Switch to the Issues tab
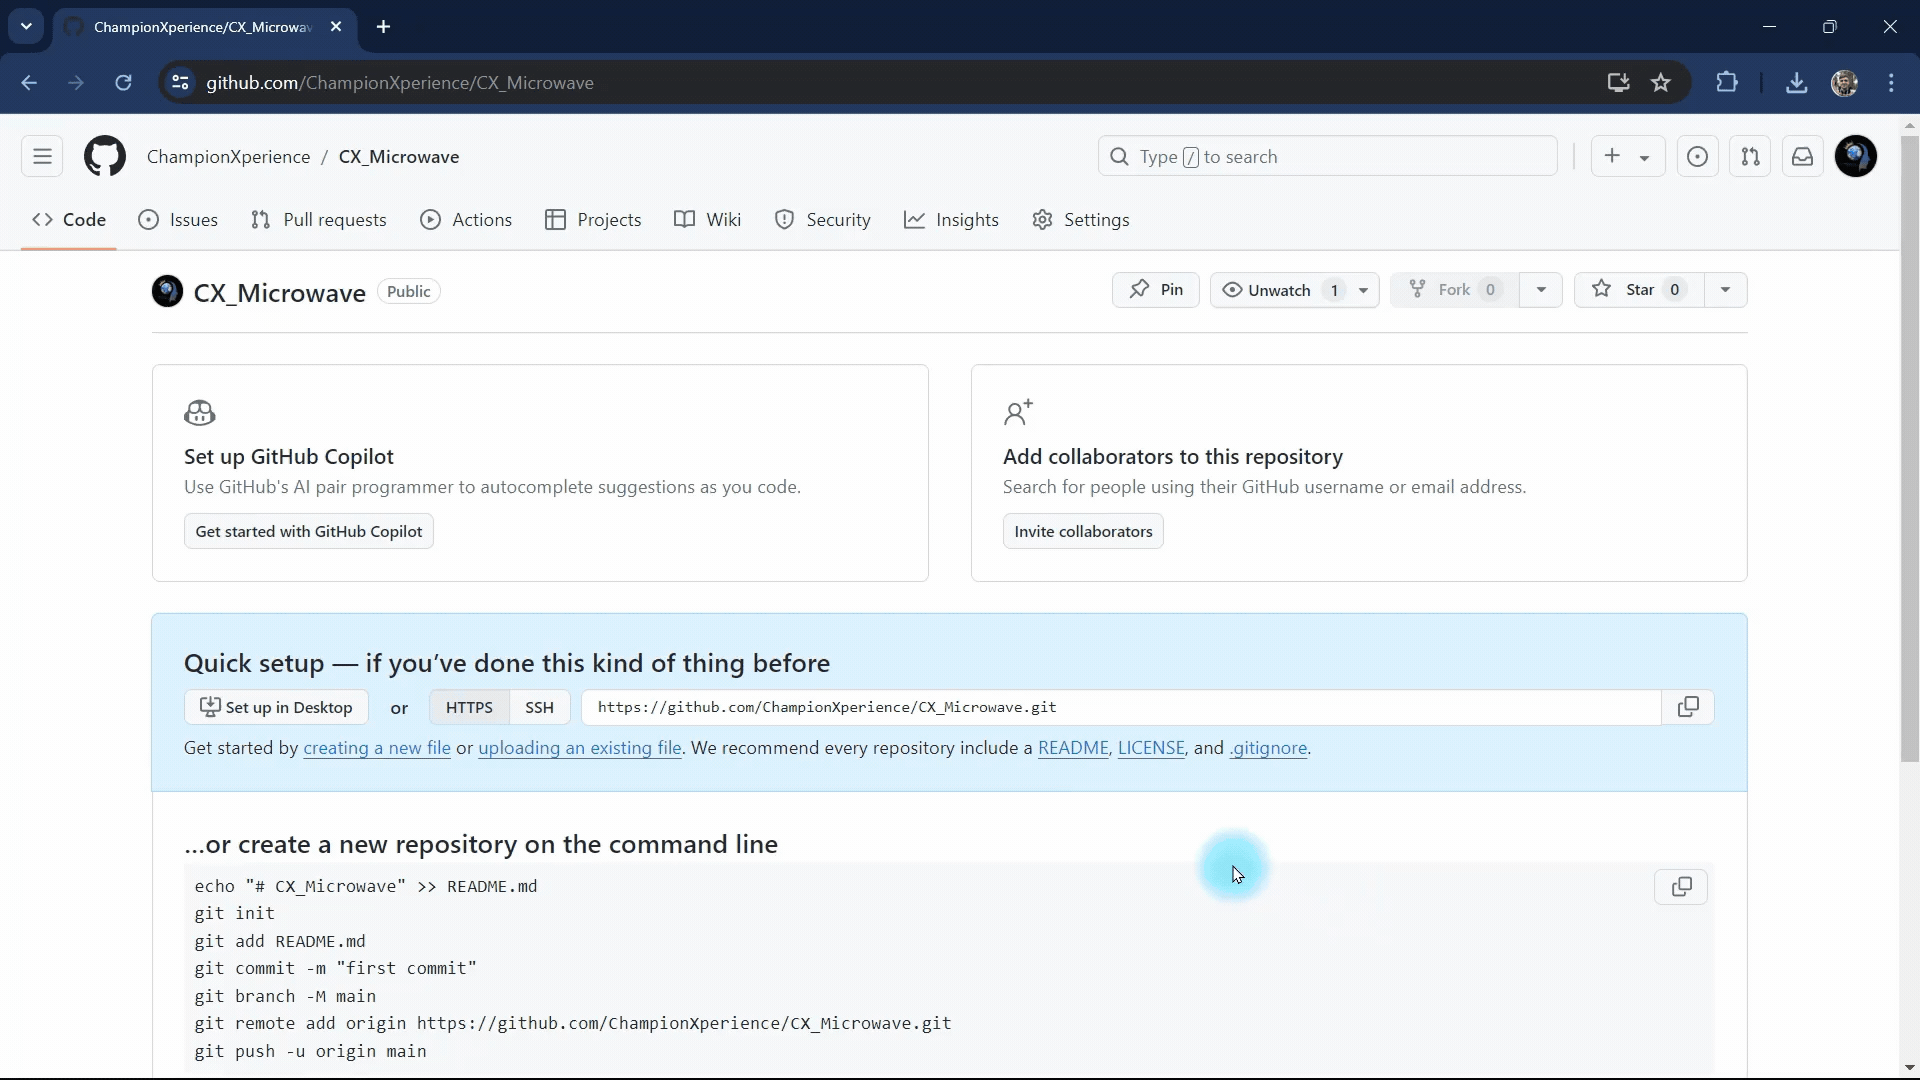The width and height of the screenshot is (1920, 1080). pyautogui.click(x=178, y=220)
